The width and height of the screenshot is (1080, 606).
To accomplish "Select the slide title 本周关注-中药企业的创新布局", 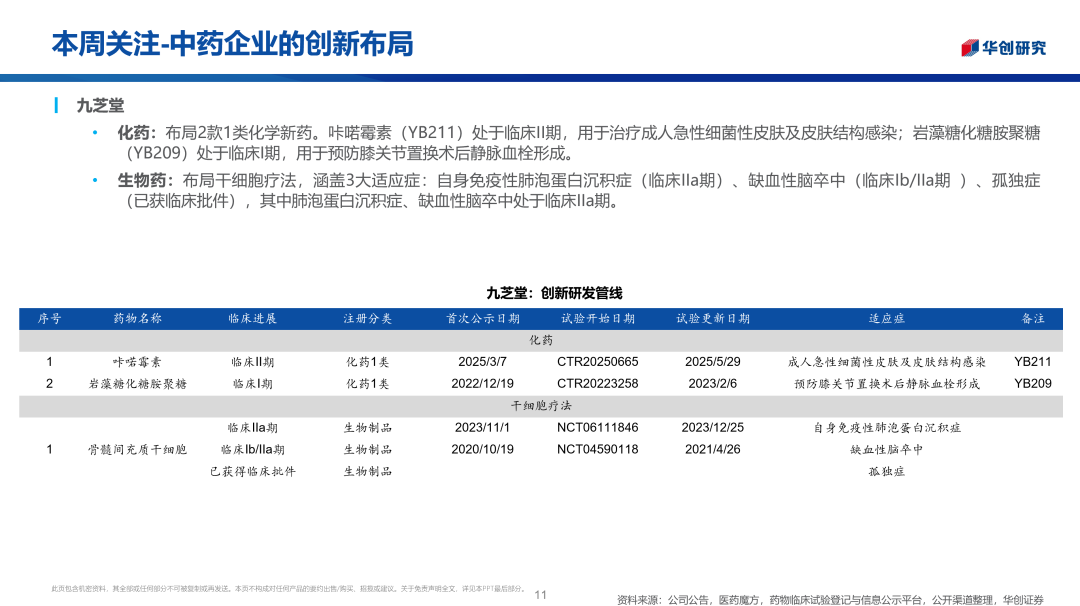I will coord(232,44).
